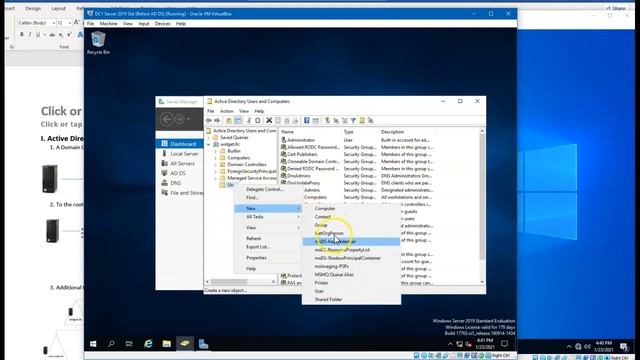Viewport: 640px width, 360px height.
Task: Click the blue Help icon in ADUC toolbar
Action: tap(307, 120)
